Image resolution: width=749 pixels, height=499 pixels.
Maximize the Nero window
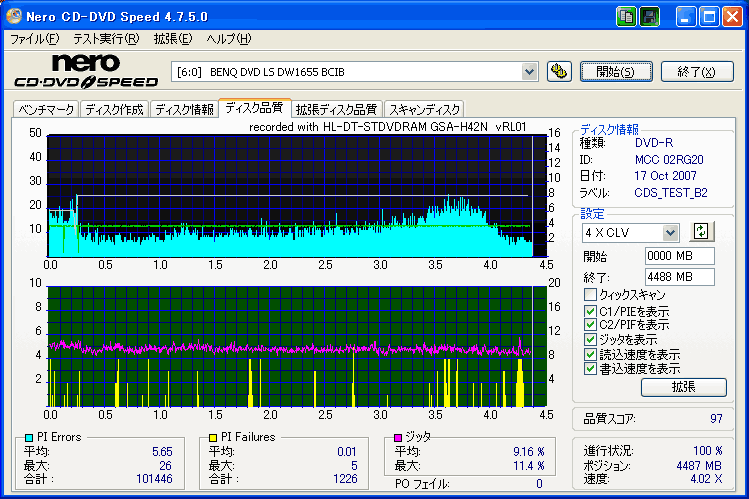click(709, 17)
